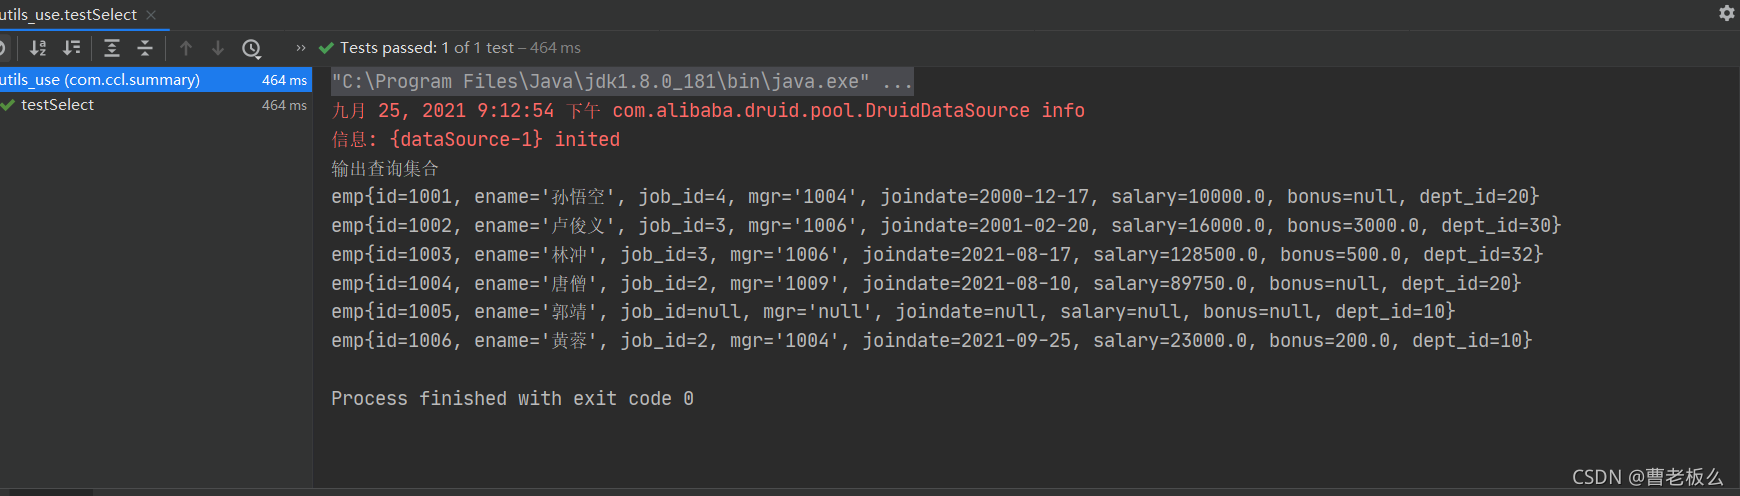Click the emp id=1003 output row
The width and height of the screenshot is (1740, 496).
click(937, 255)
